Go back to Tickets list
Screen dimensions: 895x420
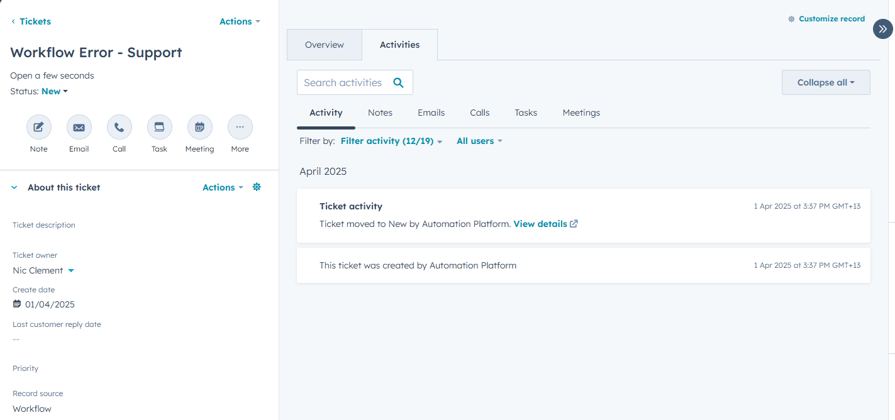click(x=31, y=21)
